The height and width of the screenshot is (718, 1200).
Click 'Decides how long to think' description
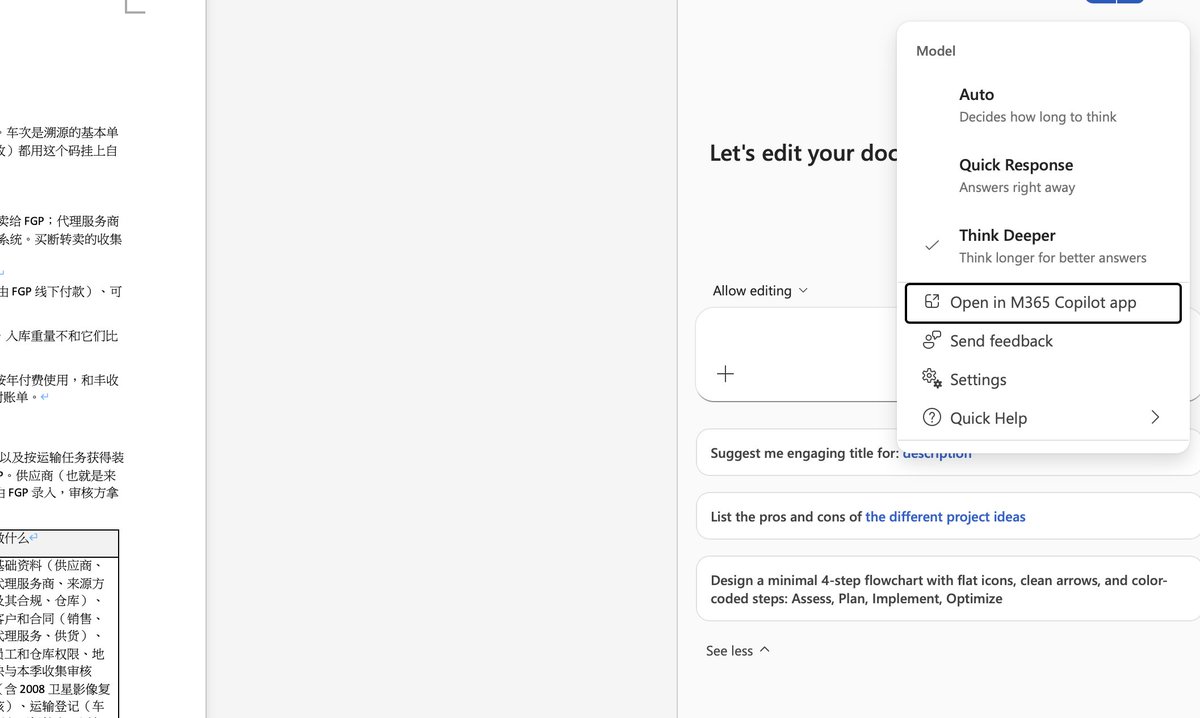1038,117
